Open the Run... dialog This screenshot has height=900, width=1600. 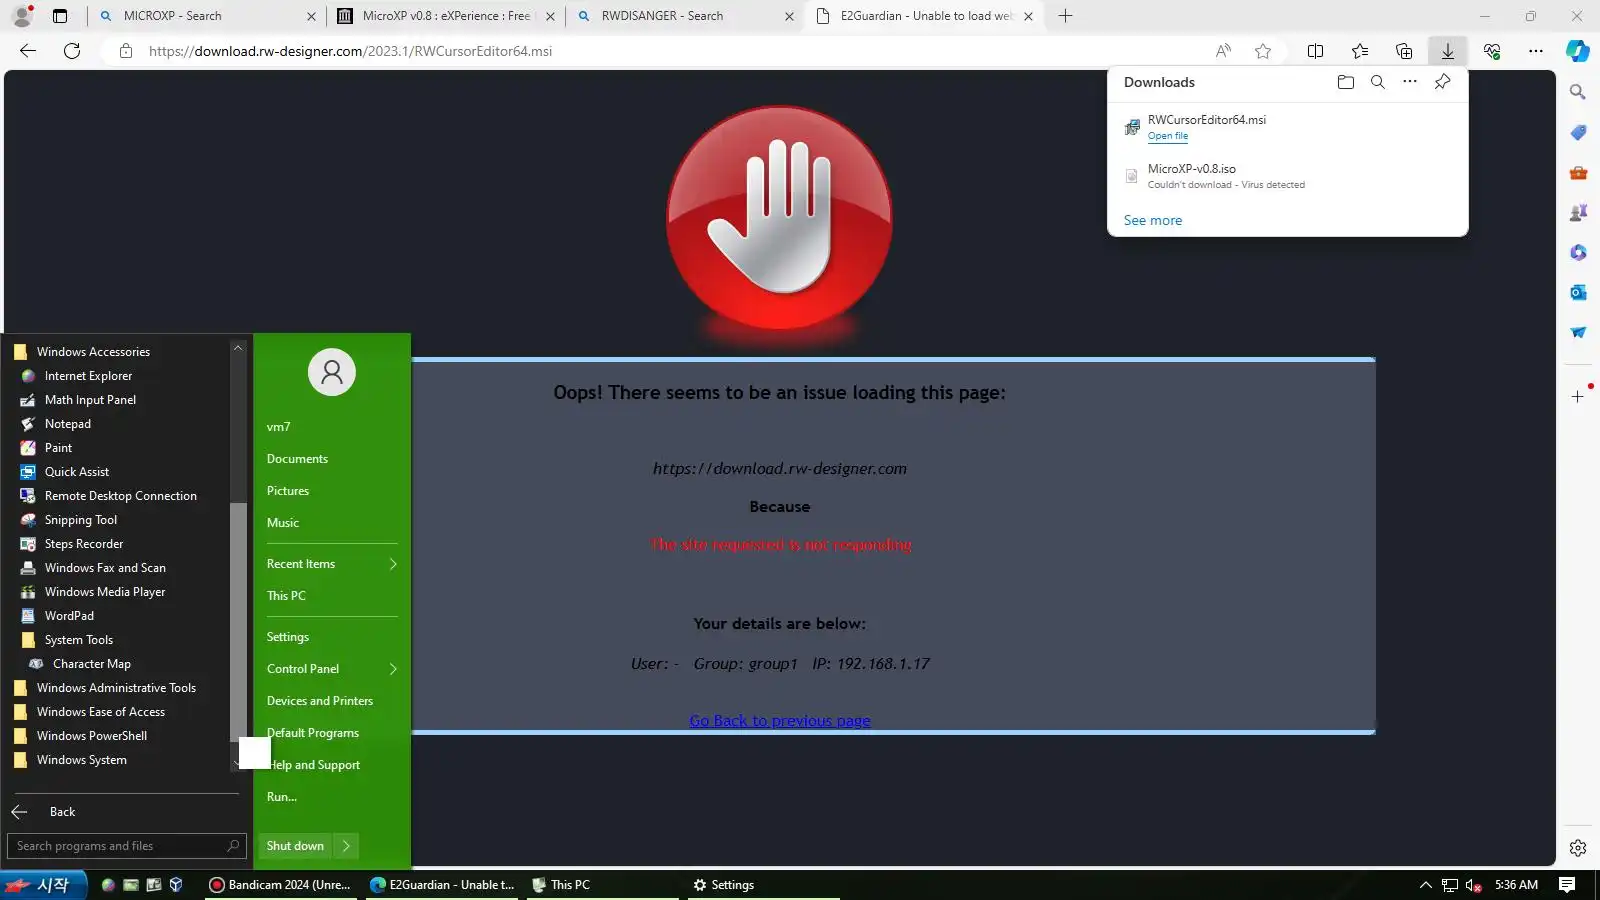282,797
